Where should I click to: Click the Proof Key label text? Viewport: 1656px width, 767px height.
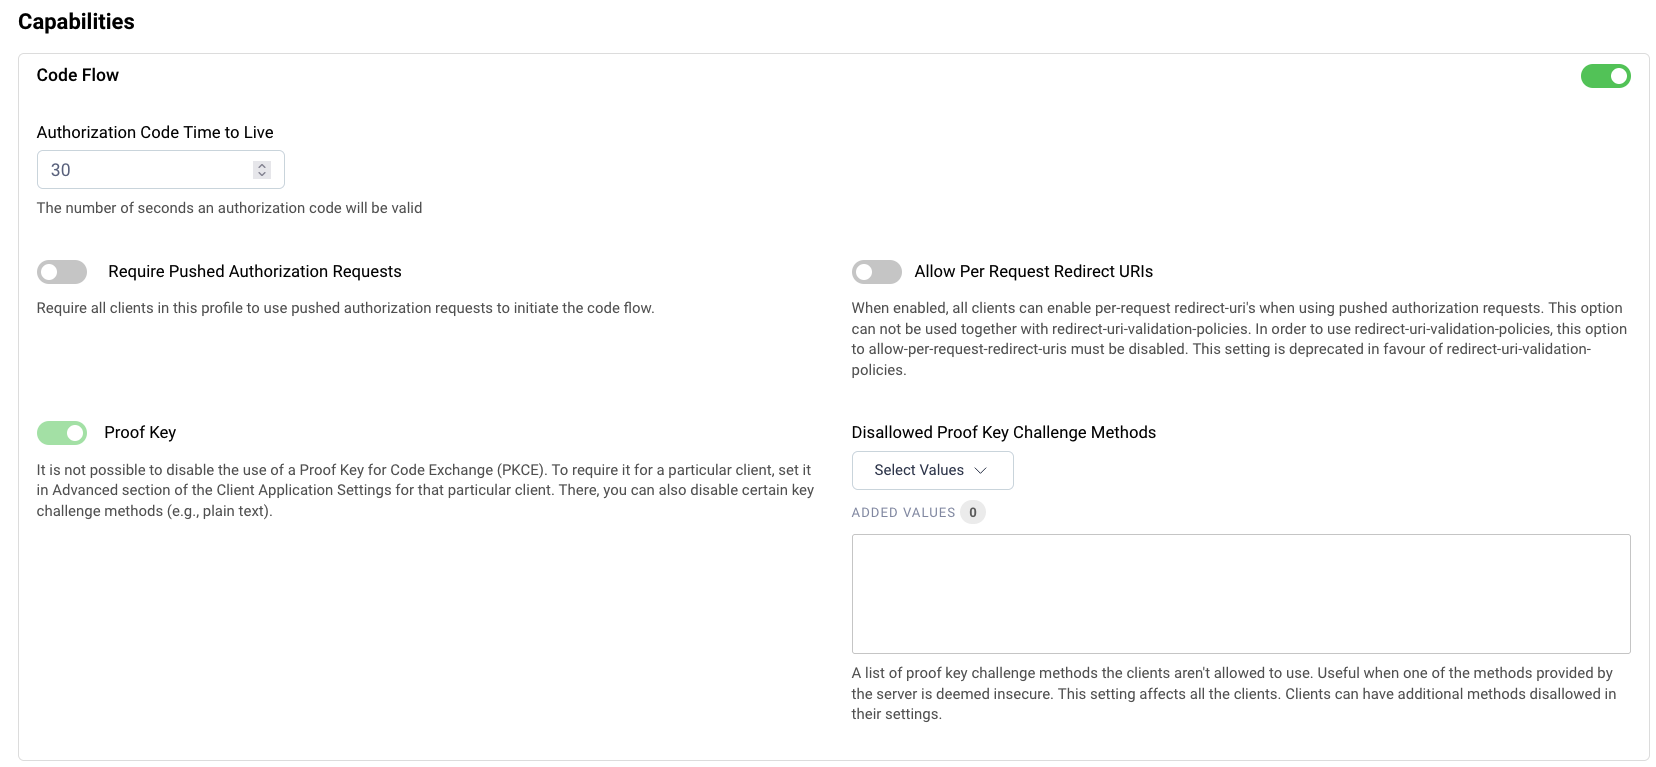(140, 433)
